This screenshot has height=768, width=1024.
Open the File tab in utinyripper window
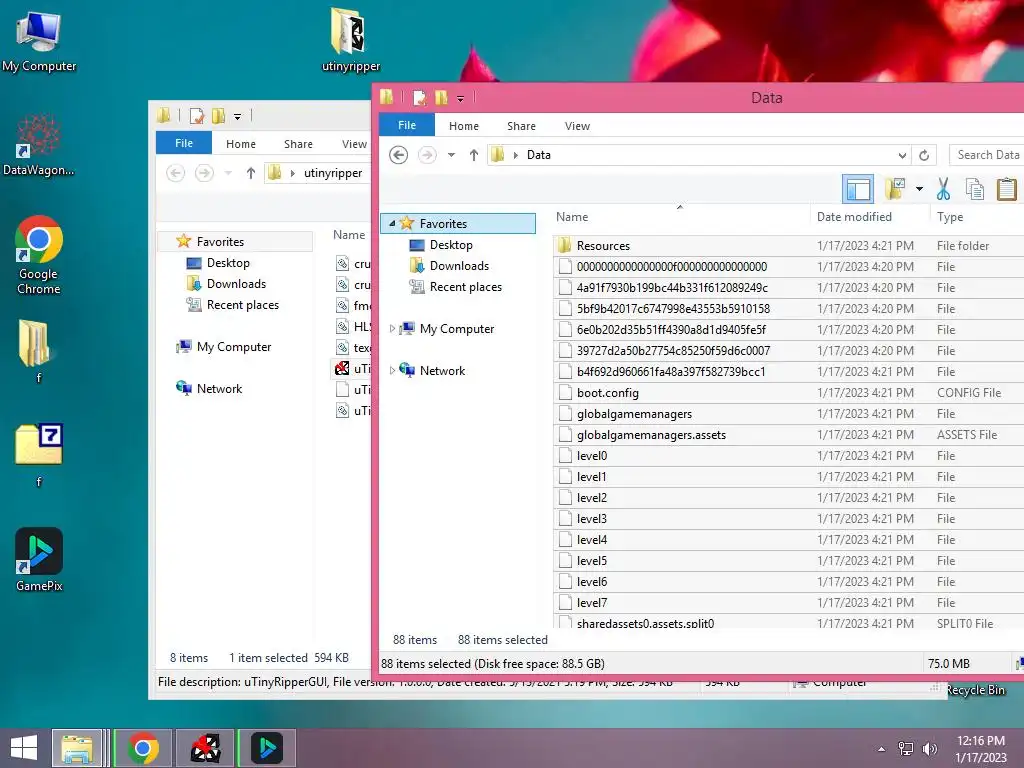point(184,143)
